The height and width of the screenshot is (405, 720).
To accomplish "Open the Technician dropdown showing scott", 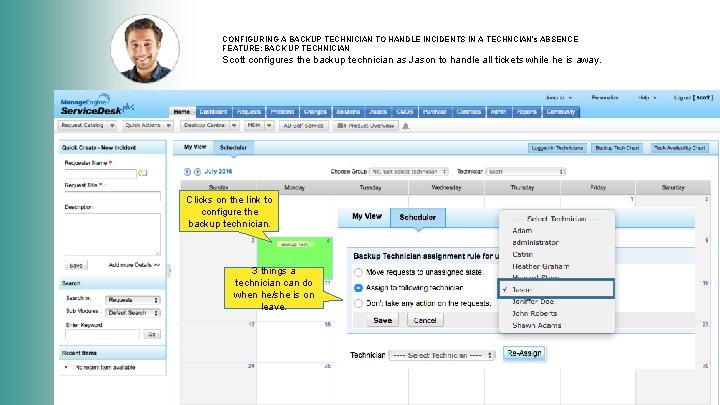I will click(x=525, y=172).
